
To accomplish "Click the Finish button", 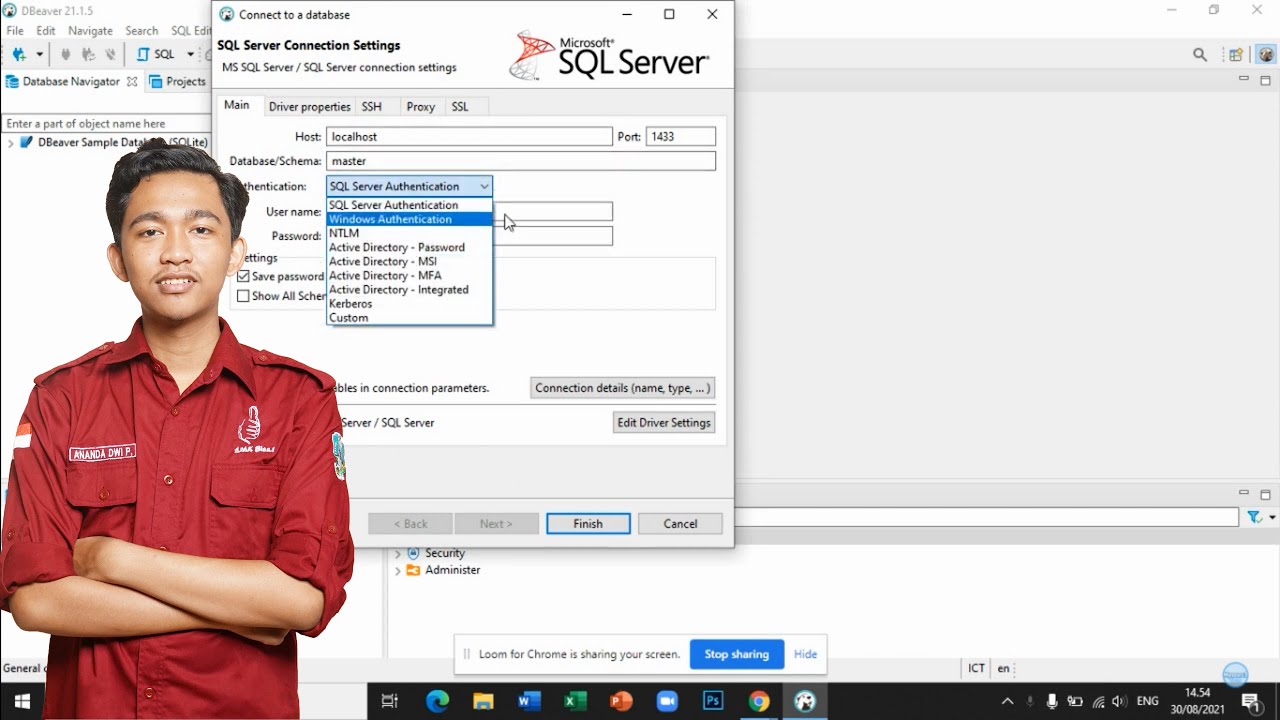I will click(x=588, y=524).
